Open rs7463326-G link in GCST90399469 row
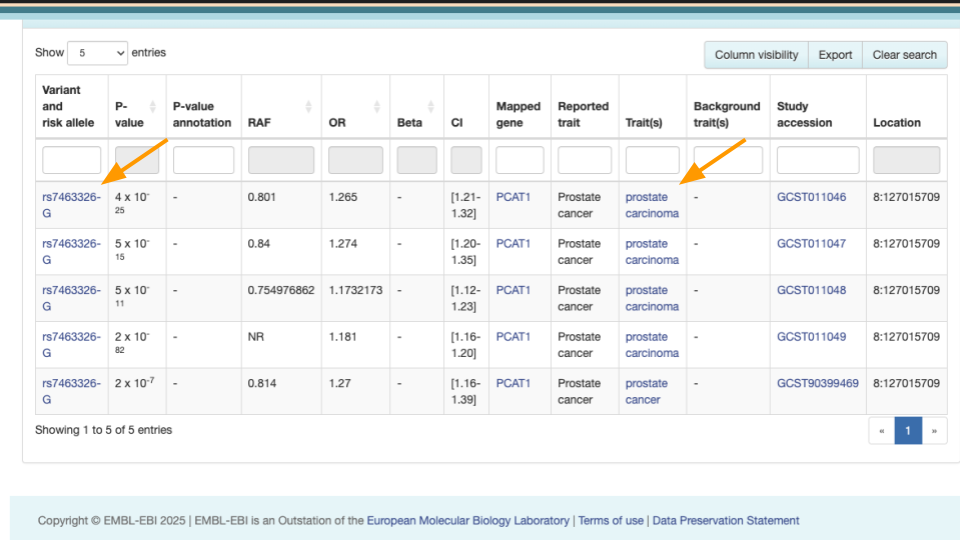 71,391
